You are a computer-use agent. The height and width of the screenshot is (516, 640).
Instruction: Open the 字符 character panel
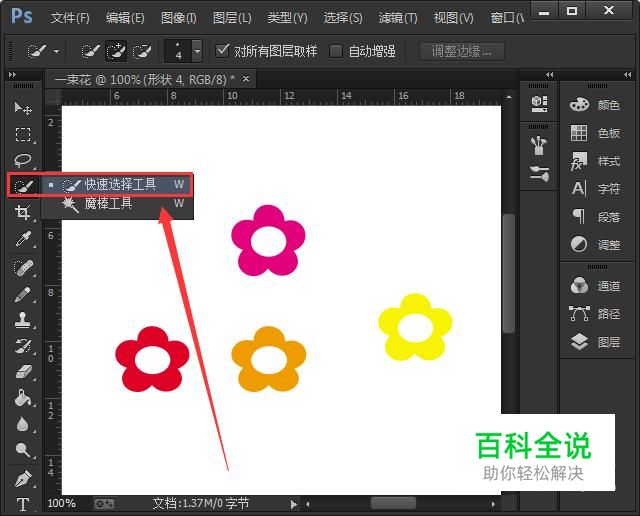[595, 189]
